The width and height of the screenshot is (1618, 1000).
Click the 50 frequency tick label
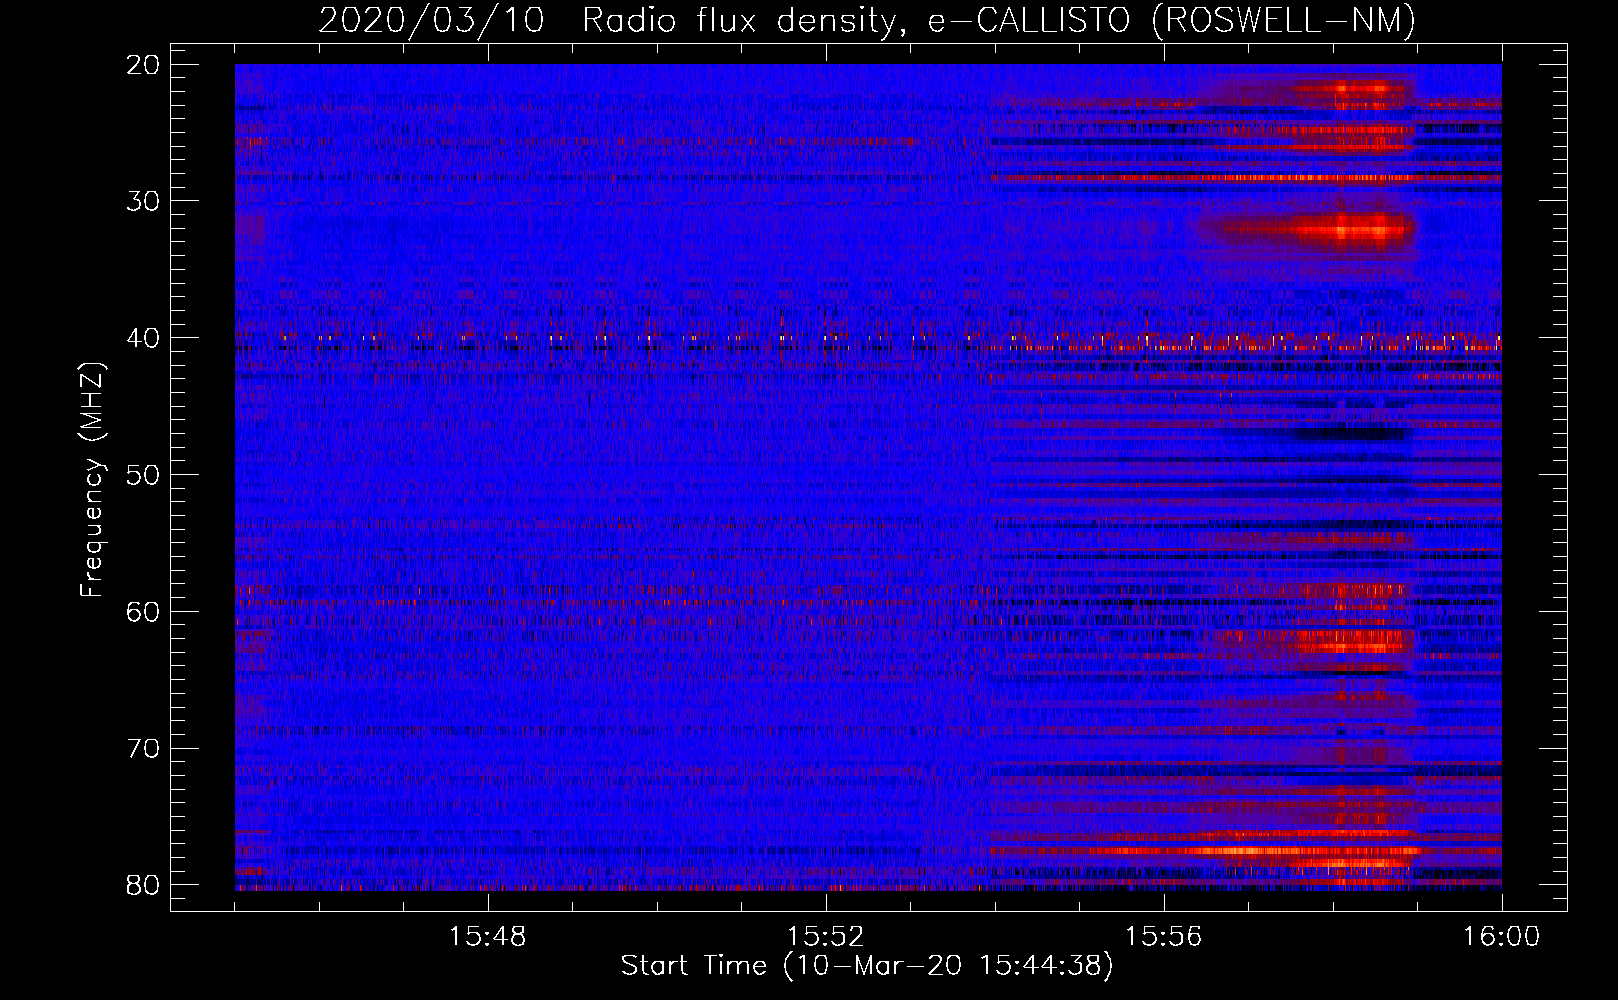pyautogui.click(x=144, y=475)
